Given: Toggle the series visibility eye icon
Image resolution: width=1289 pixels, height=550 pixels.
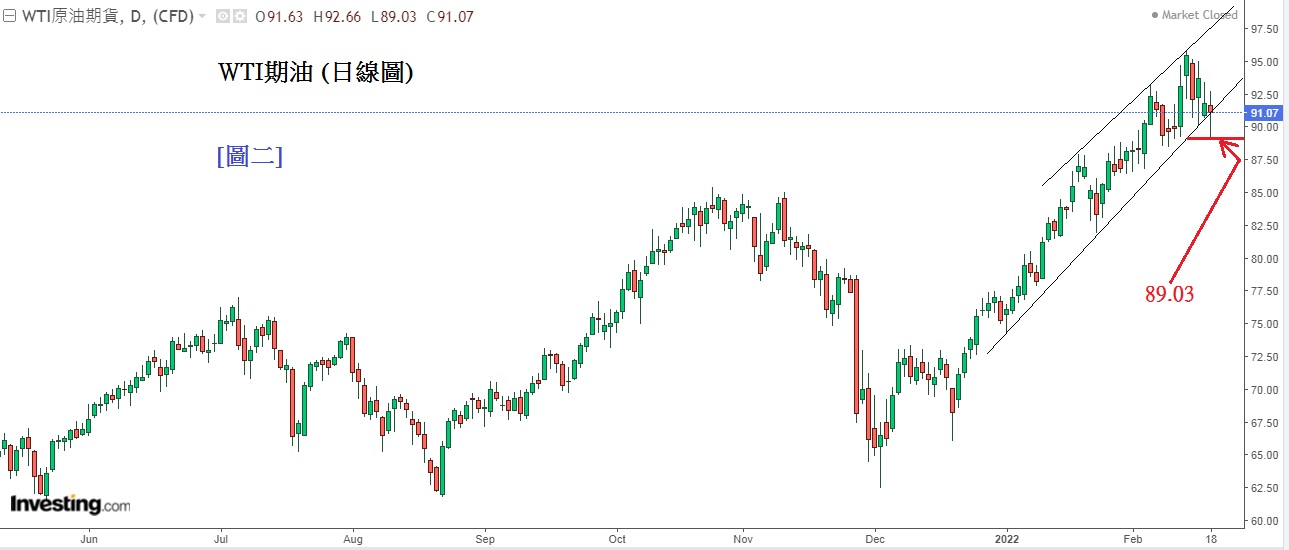Looking at the screenshot, I should point(222,17).
